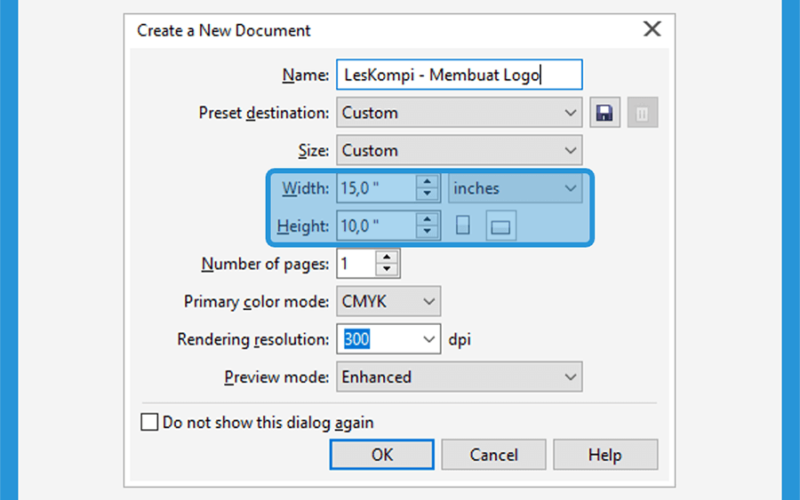The width and height of the screenshot is (800, 500).
Task: Increase width with the up arrow
Action: [427, 181]
